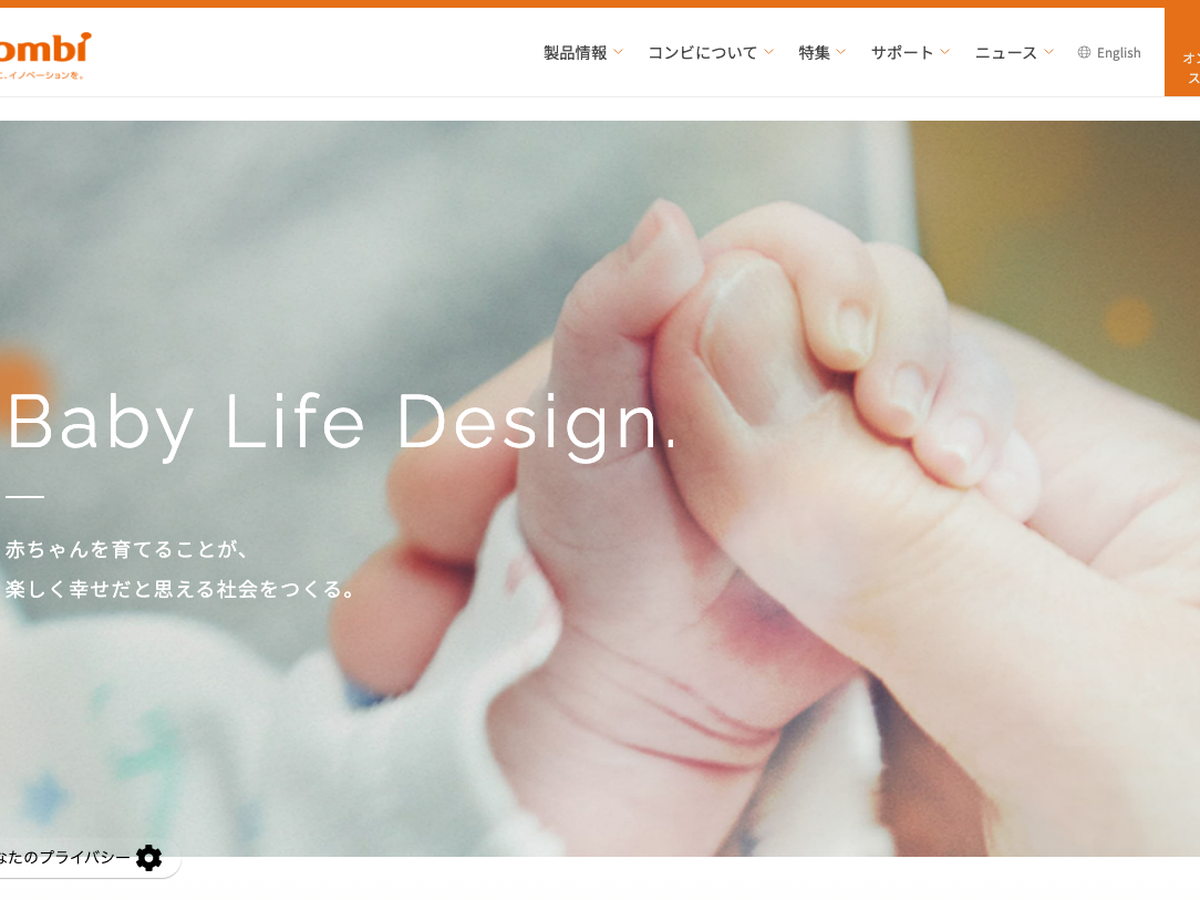Expand the 特集 dropdown chevron
Screen dimensions: 1200x900
(x=841, y=52)
